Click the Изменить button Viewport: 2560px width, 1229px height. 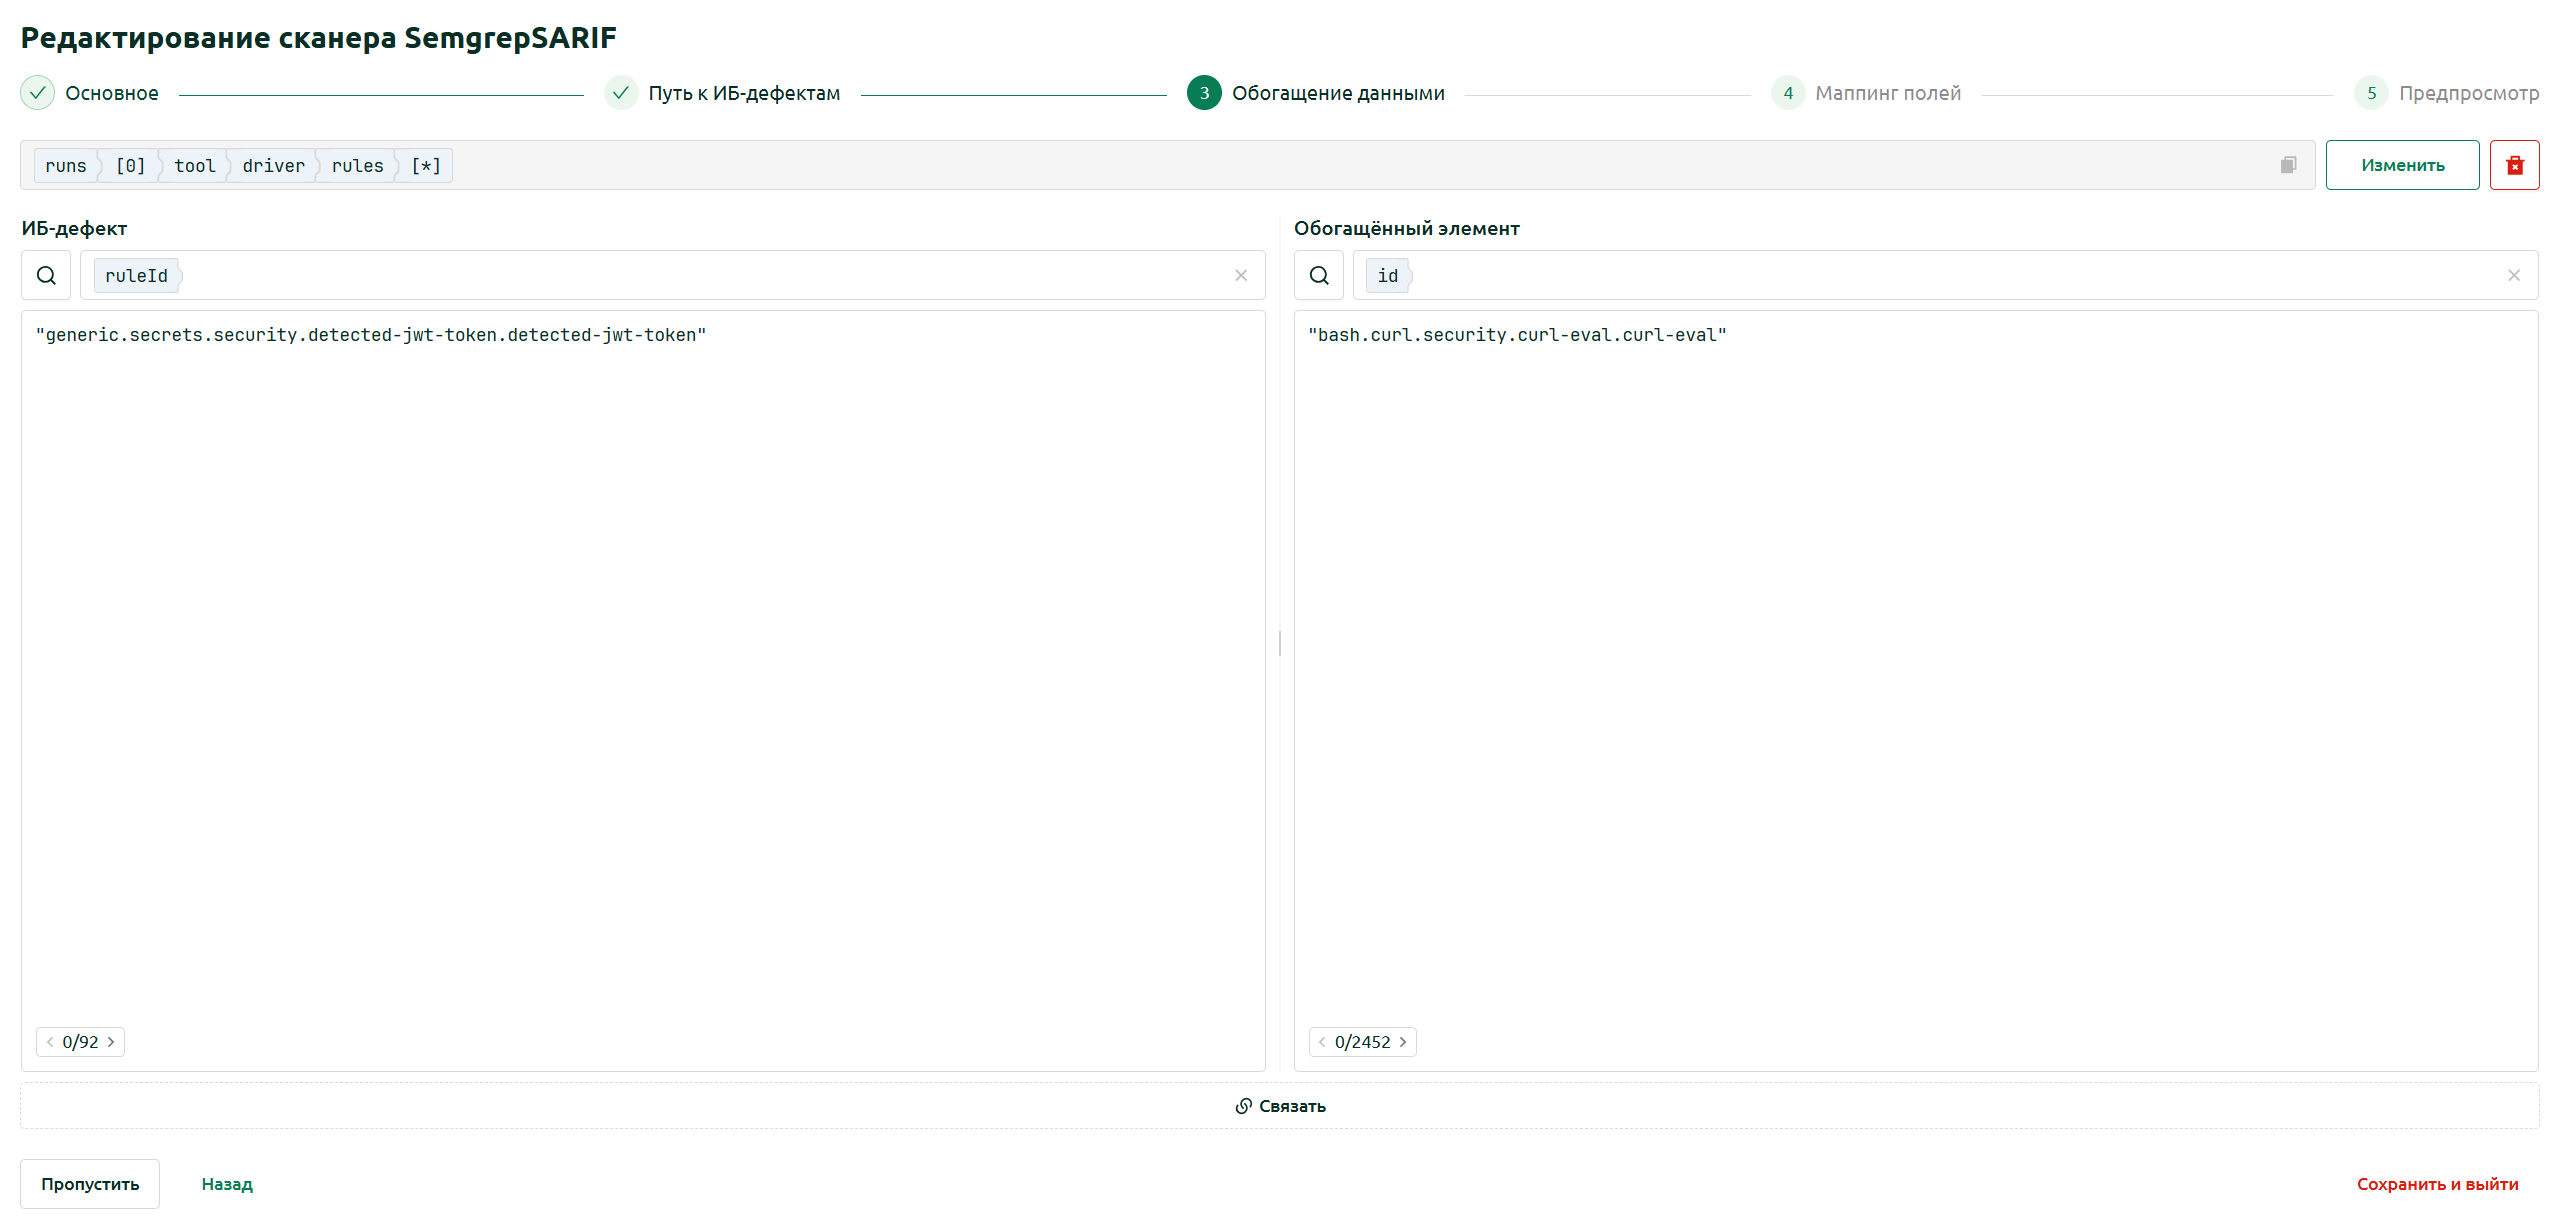[2402, 165]
